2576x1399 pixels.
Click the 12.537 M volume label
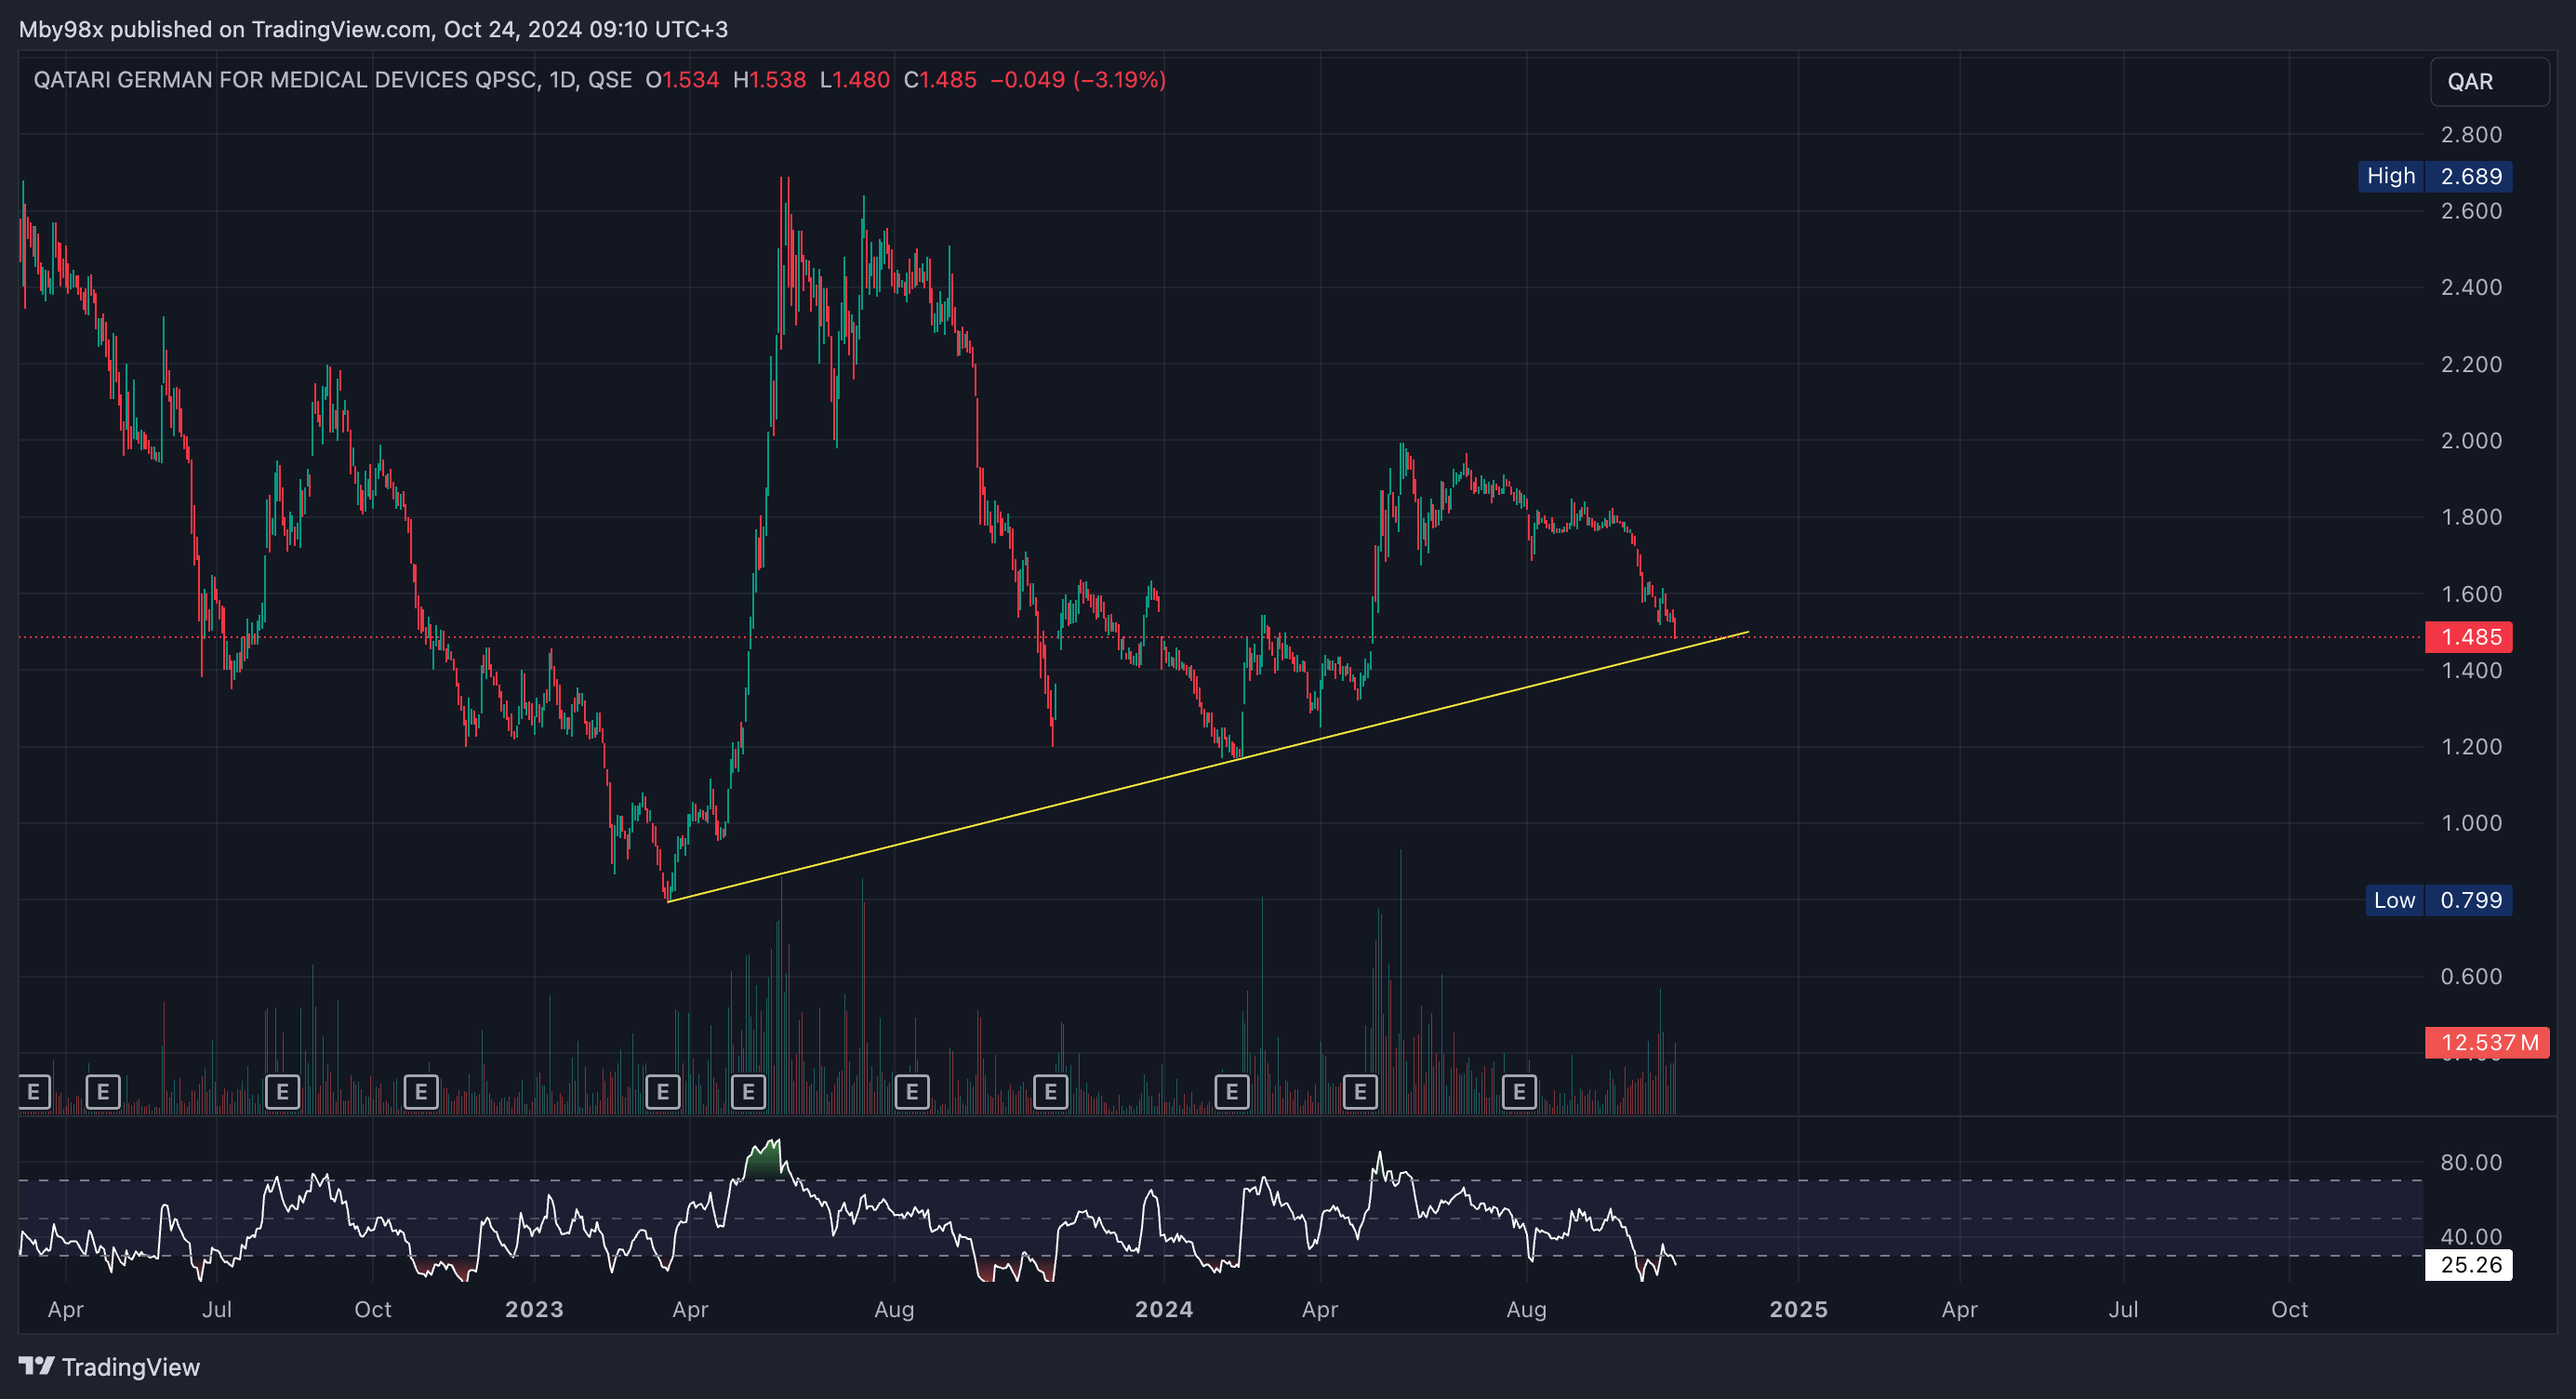(2487, 1043)
